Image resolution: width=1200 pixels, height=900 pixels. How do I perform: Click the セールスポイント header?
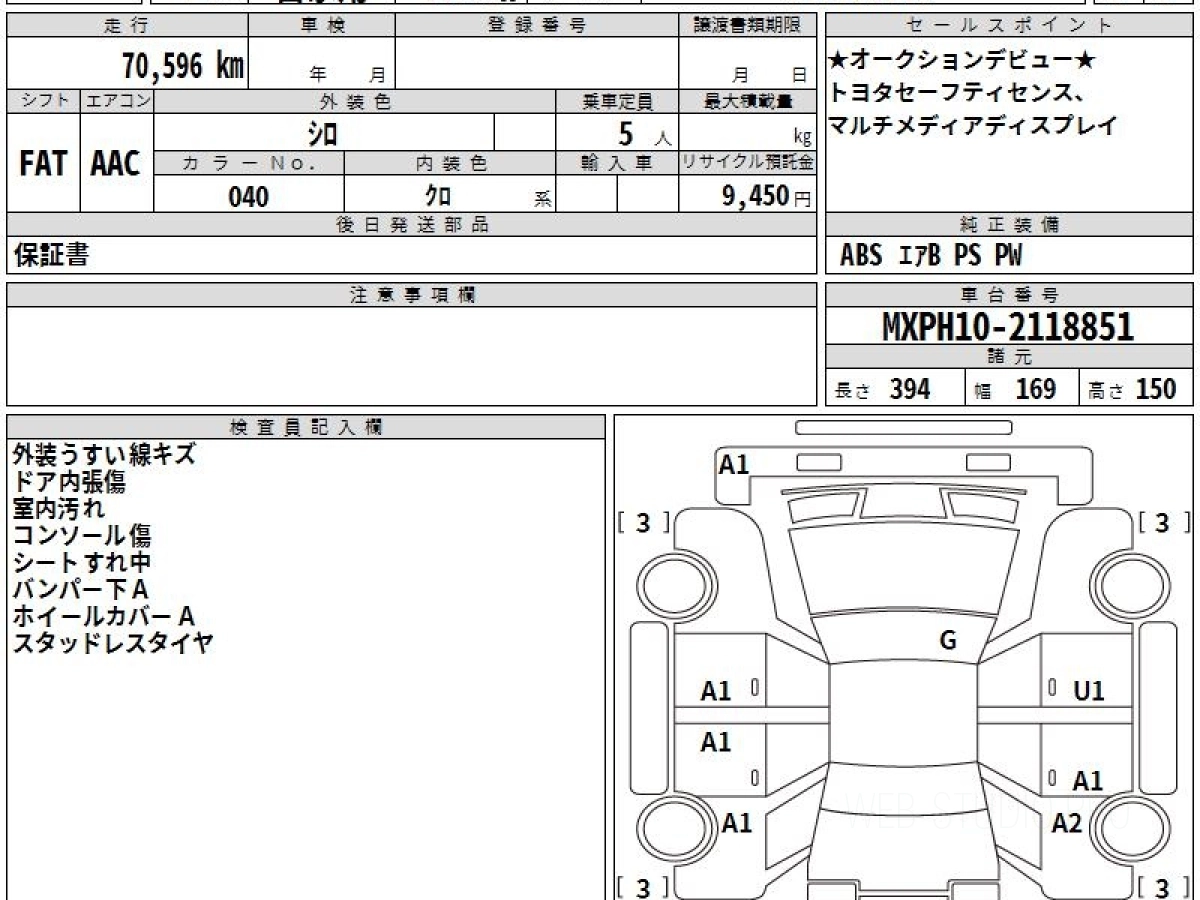(x=1009, y=26)
